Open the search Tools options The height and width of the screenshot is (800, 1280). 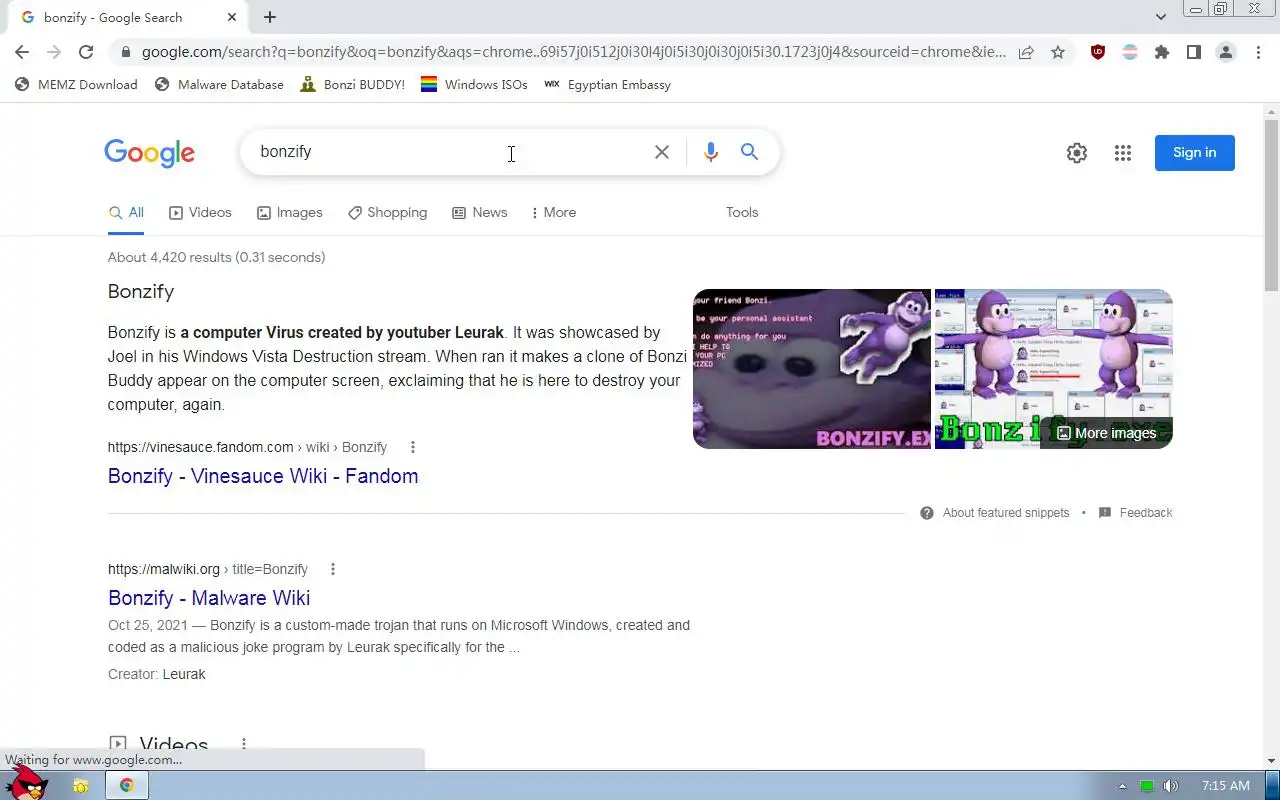(x=742, y=213)
